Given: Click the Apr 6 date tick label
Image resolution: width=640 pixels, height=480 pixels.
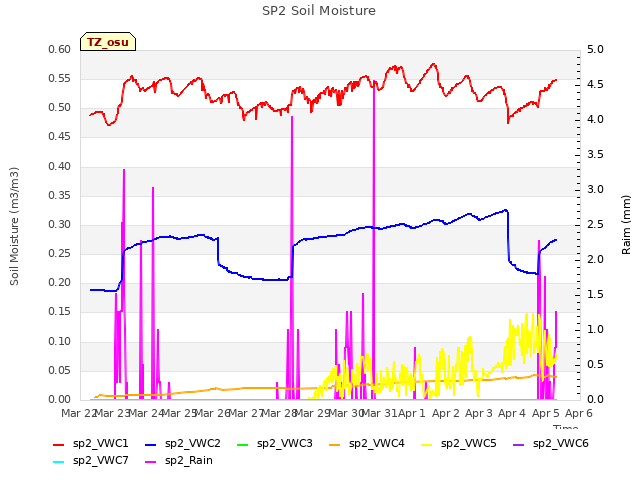Looking at the screenshot, I should (579, 413).
